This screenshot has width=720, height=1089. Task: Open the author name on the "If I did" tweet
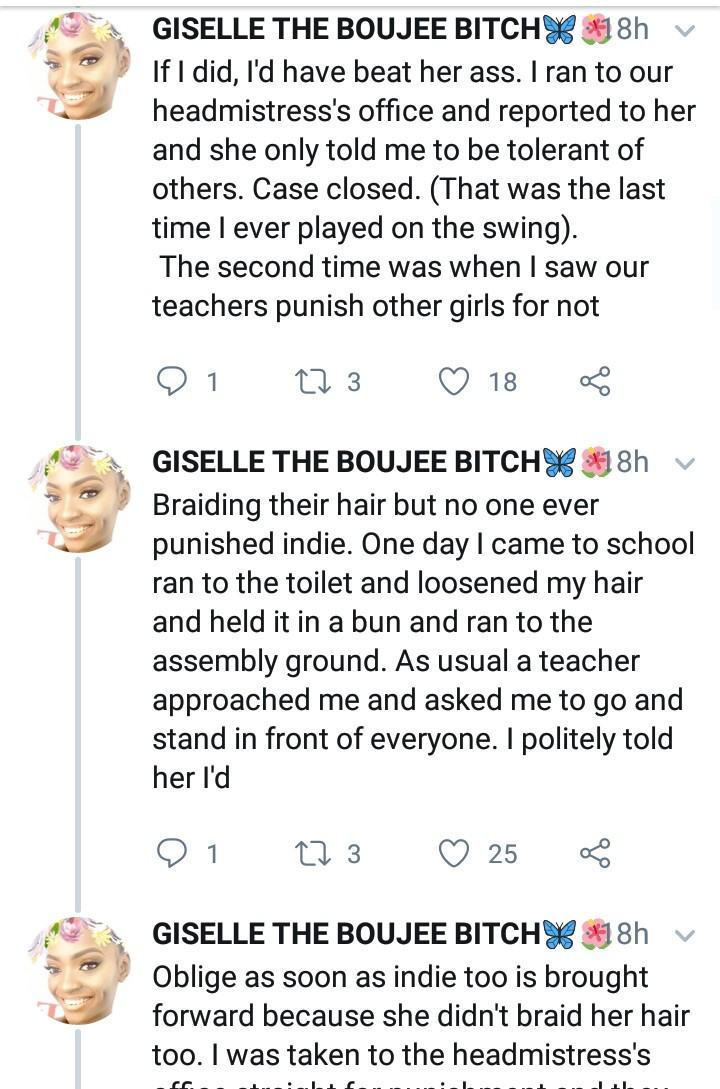(346, 30)
